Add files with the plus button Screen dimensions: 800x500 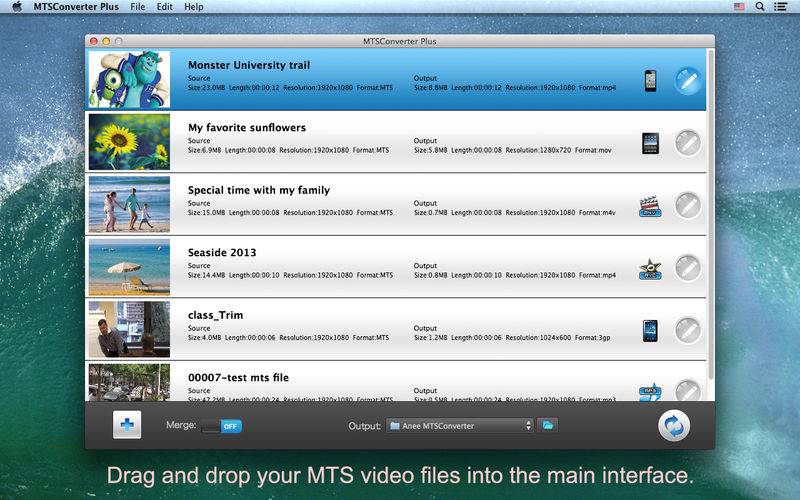[x=127, y=424]
